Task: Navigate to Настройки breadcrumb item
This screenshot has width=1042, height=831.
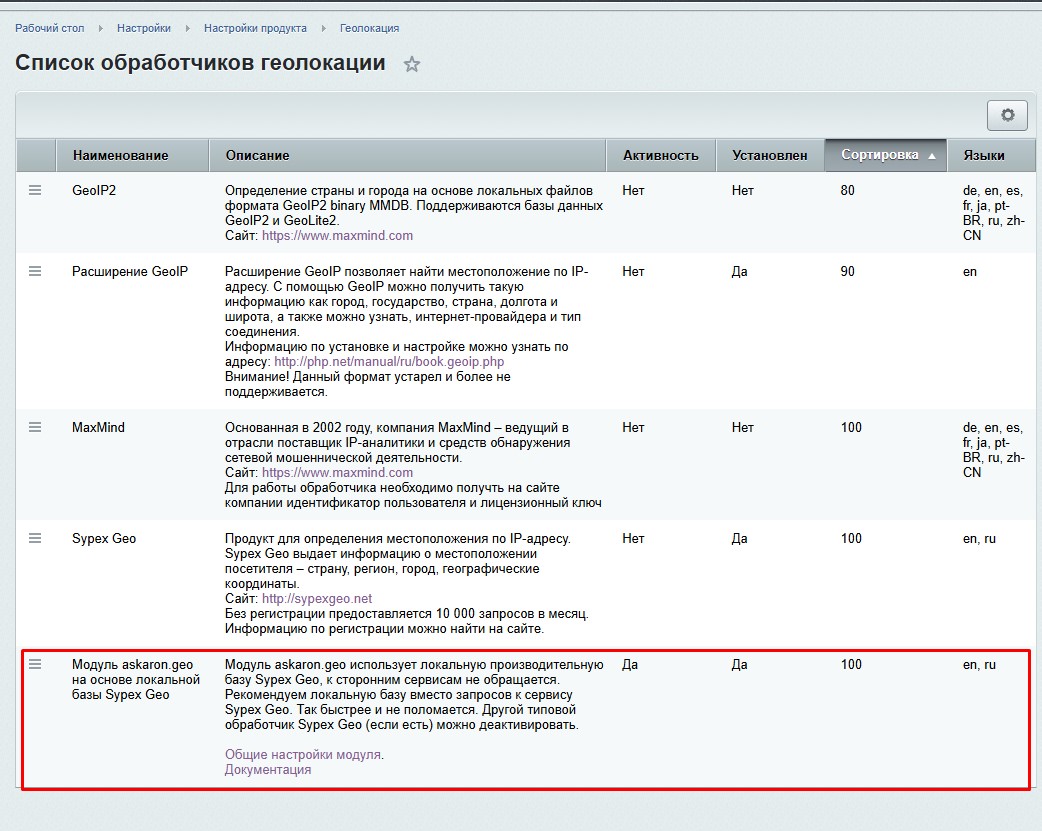Action: click(144, 28)
